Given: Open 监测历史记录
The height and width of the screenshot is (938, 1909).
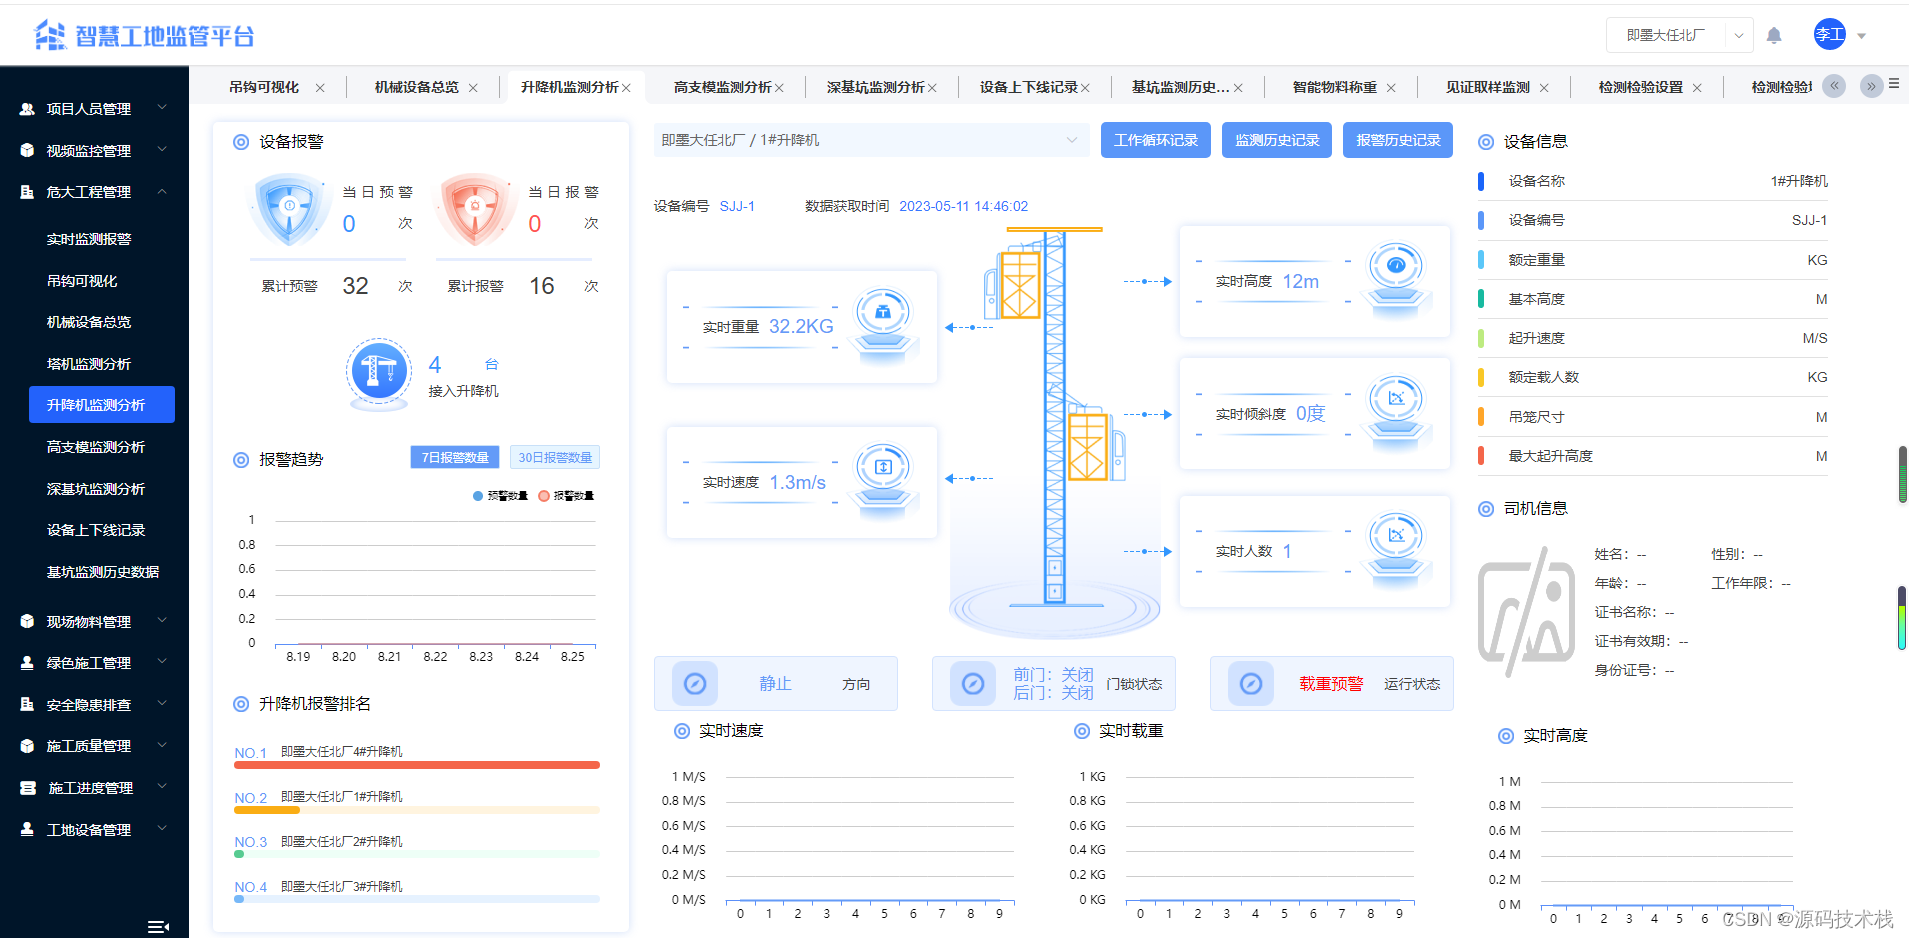Looking at the screenshot, I should (1277, 140).
